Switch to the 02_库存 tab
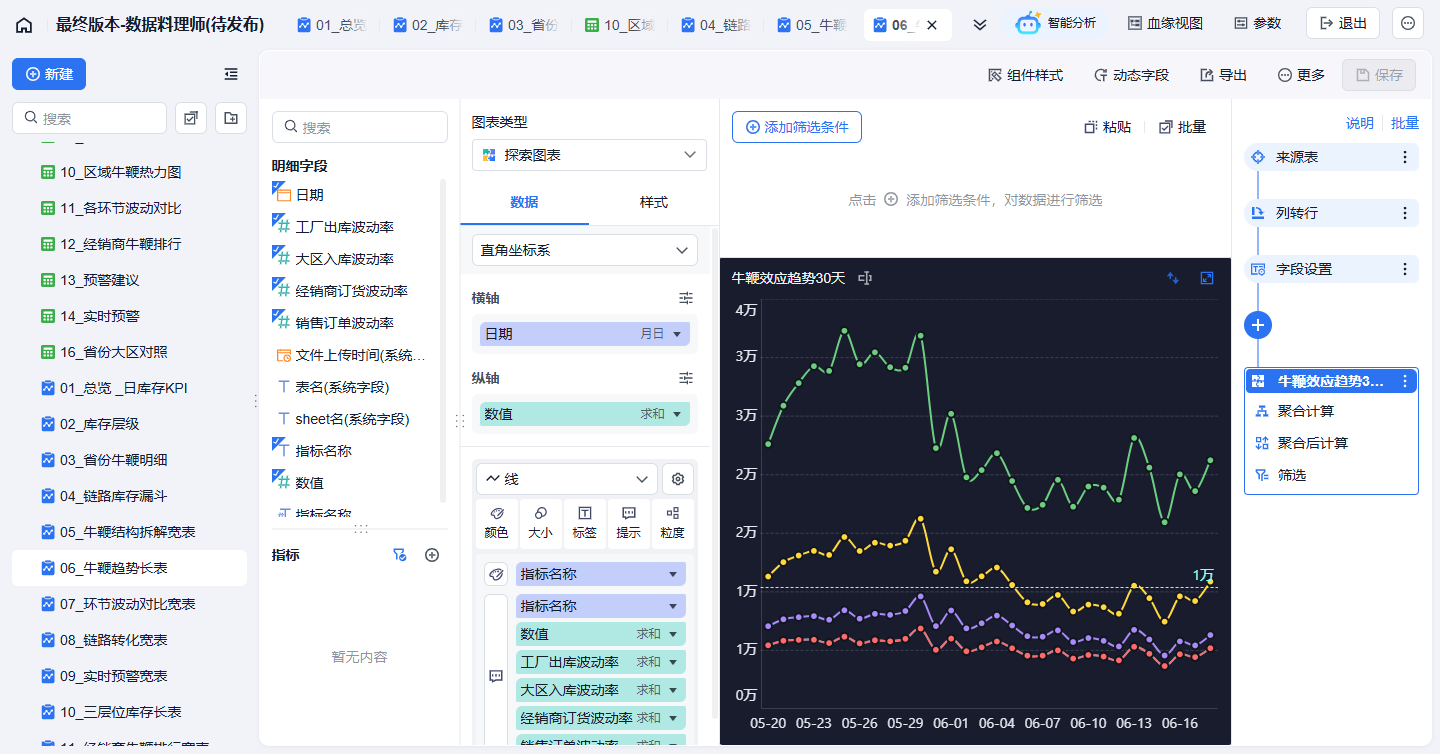 pos(427,25)
